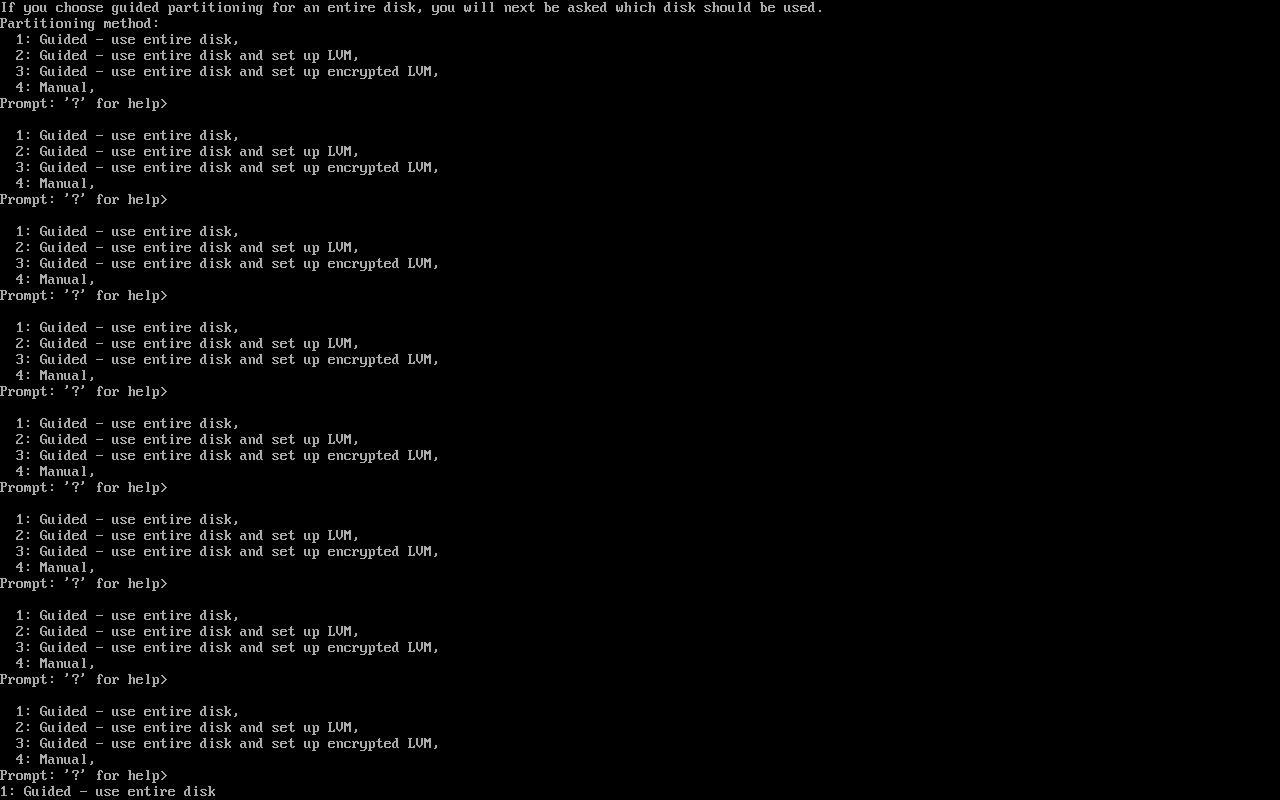This screenshot has width=1280, height=800.
Task: Click the final answer line '1: Guided - use entire disk'
Action: pyautogui.click(x=108, y=791)
